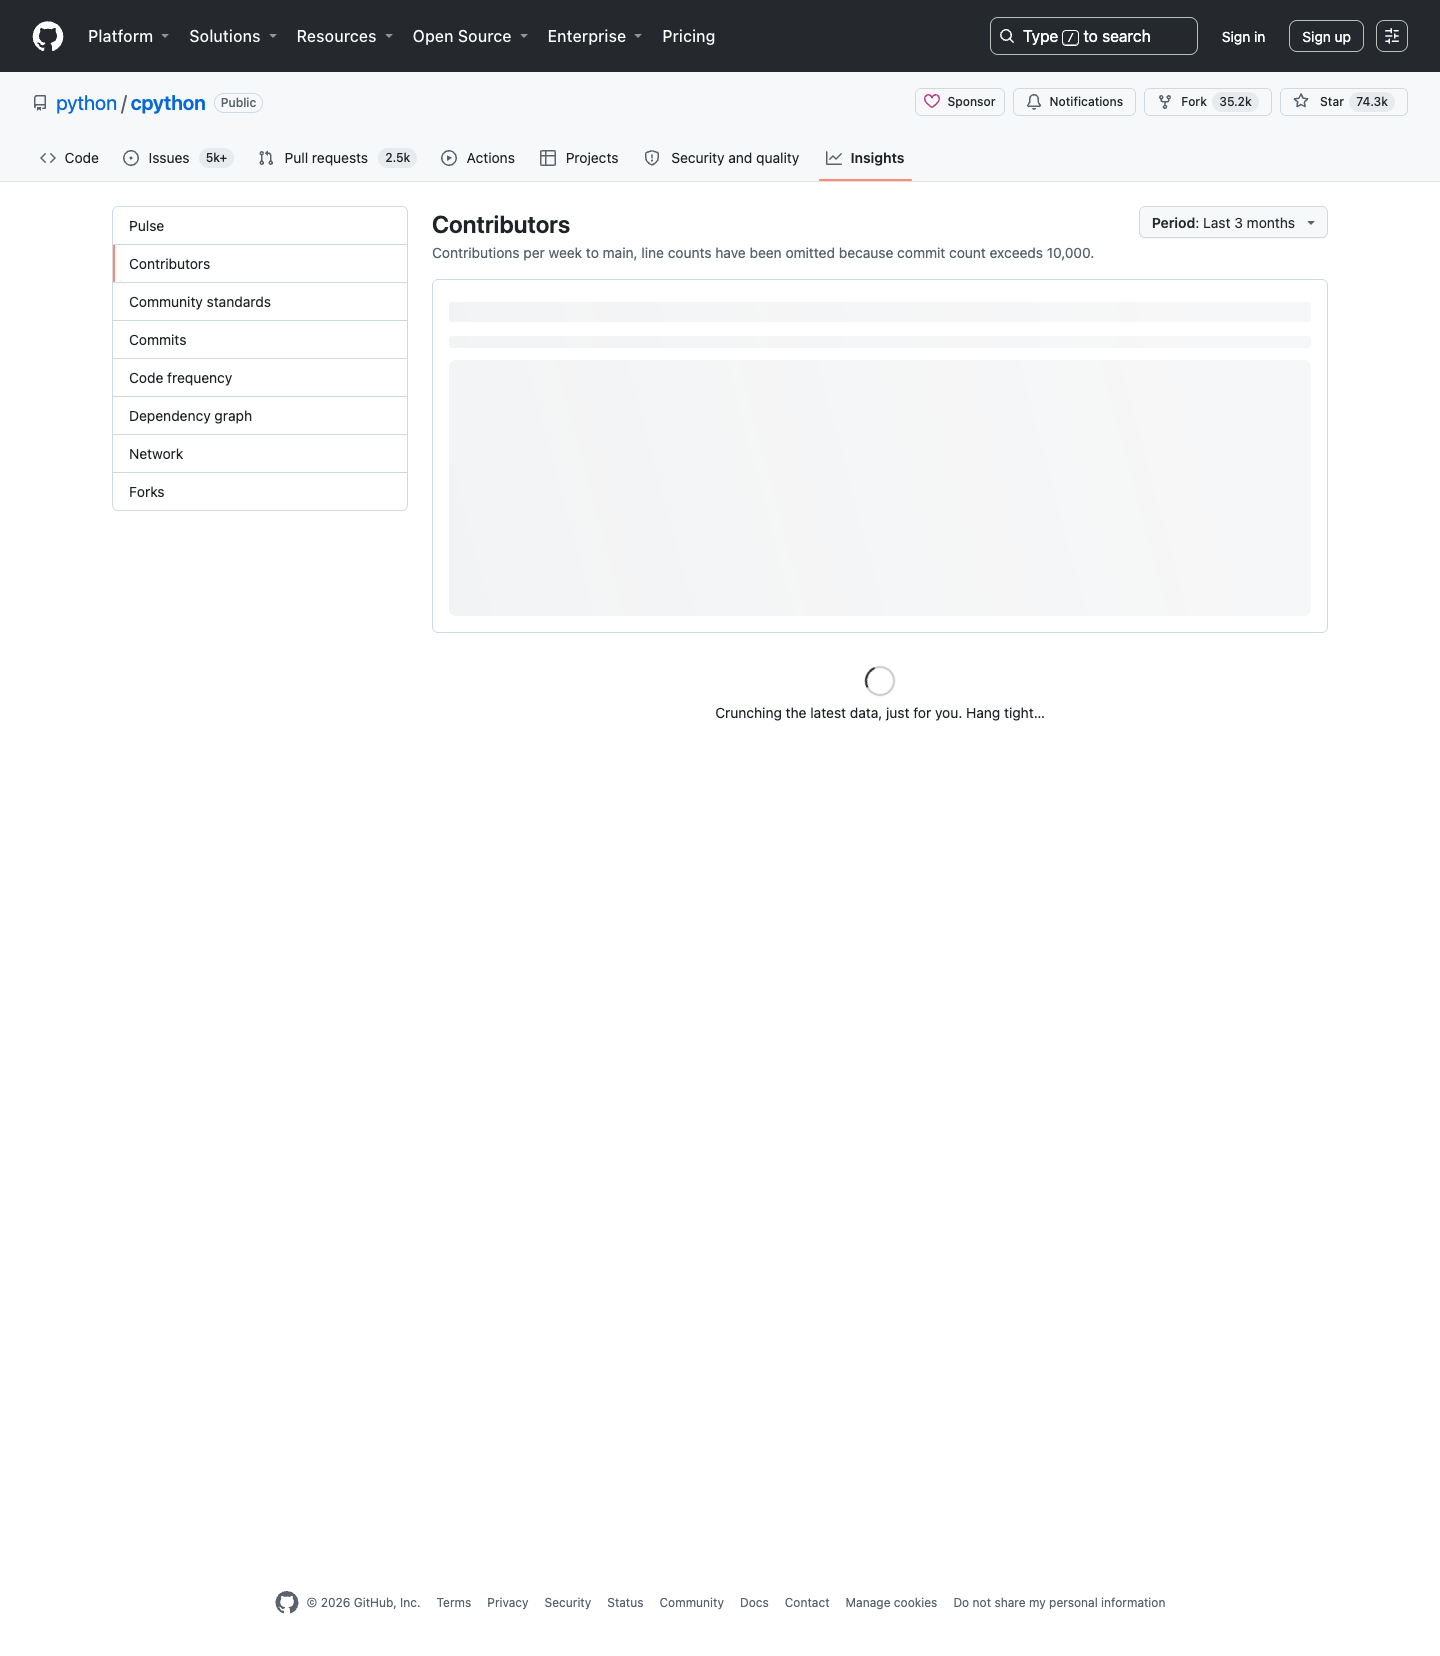The height and width of the screenshot is (1656, 1440).
Task: Click the Contact footer link
Action: (x=807, y=1603)
